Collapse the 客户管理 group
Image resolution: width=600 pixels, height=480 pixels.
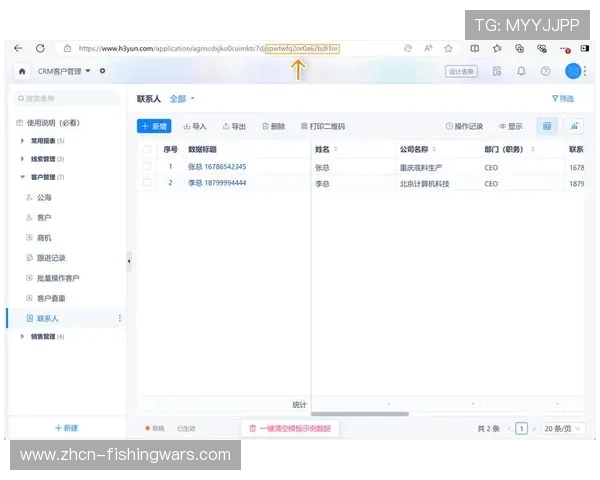pos(22,177)
